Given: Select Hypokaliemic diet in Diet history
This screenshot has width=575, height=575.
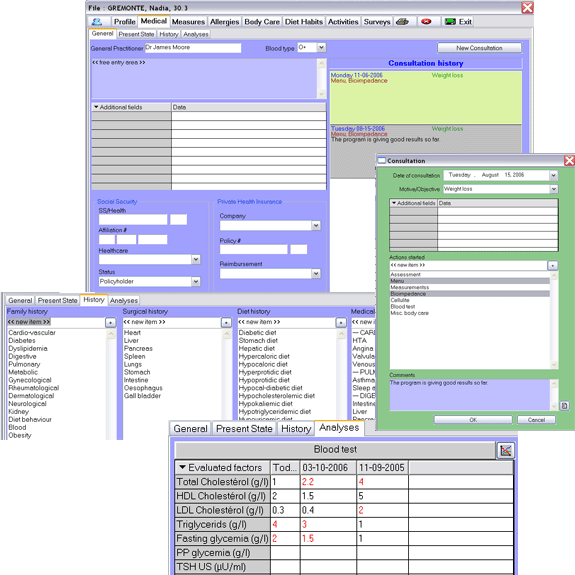Looking at the screenshot, I should (265, 404).
